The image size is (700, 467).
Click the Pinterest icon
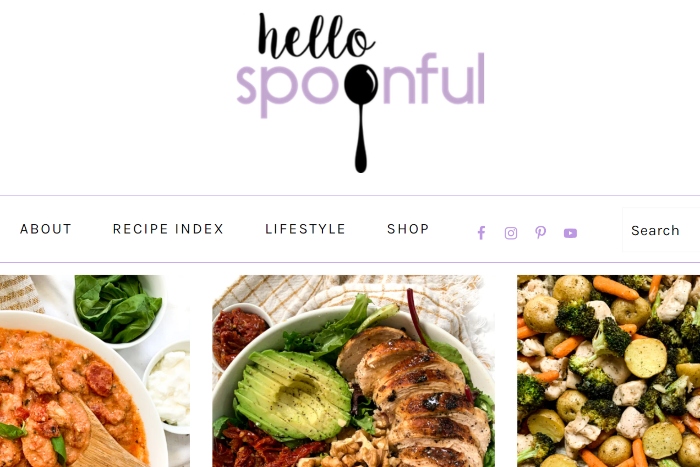(x=541, y=233)
